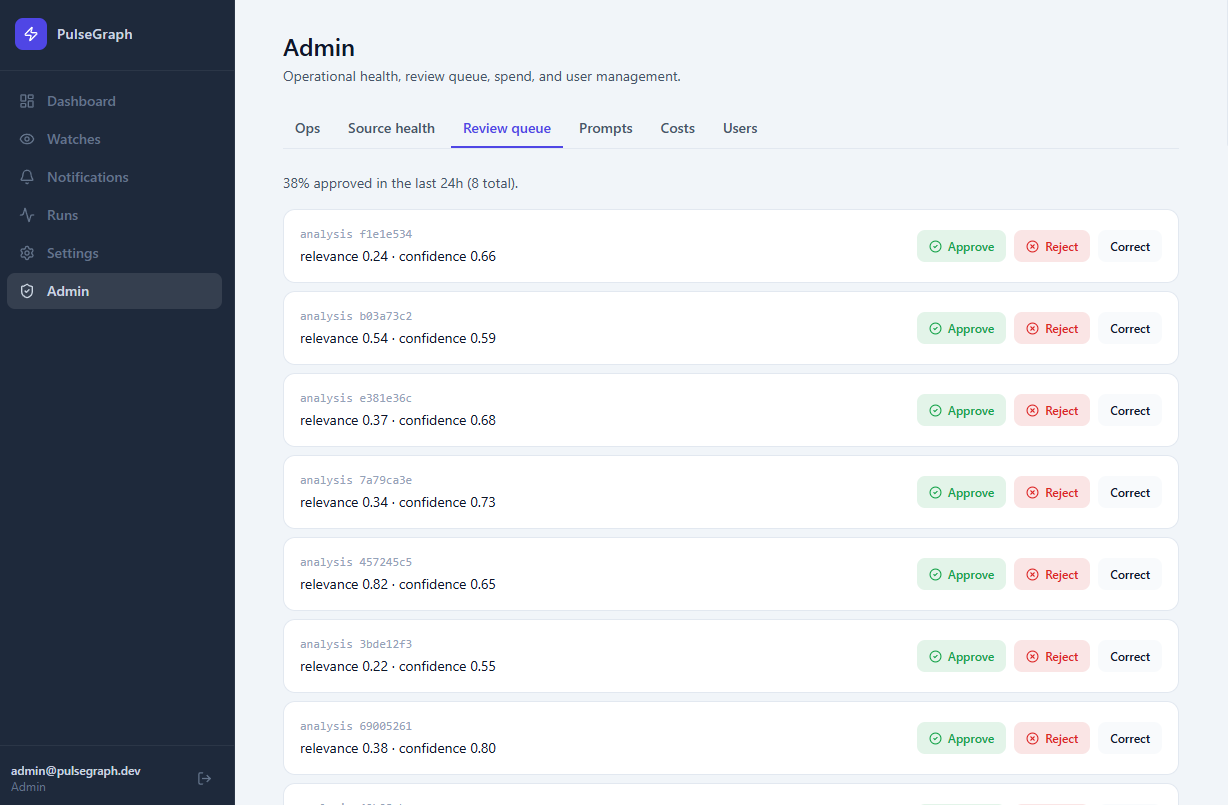Click the logout arrow icon
Image resolution: width=1228 pixels, height=805 pixels.
tap(204, 778)
